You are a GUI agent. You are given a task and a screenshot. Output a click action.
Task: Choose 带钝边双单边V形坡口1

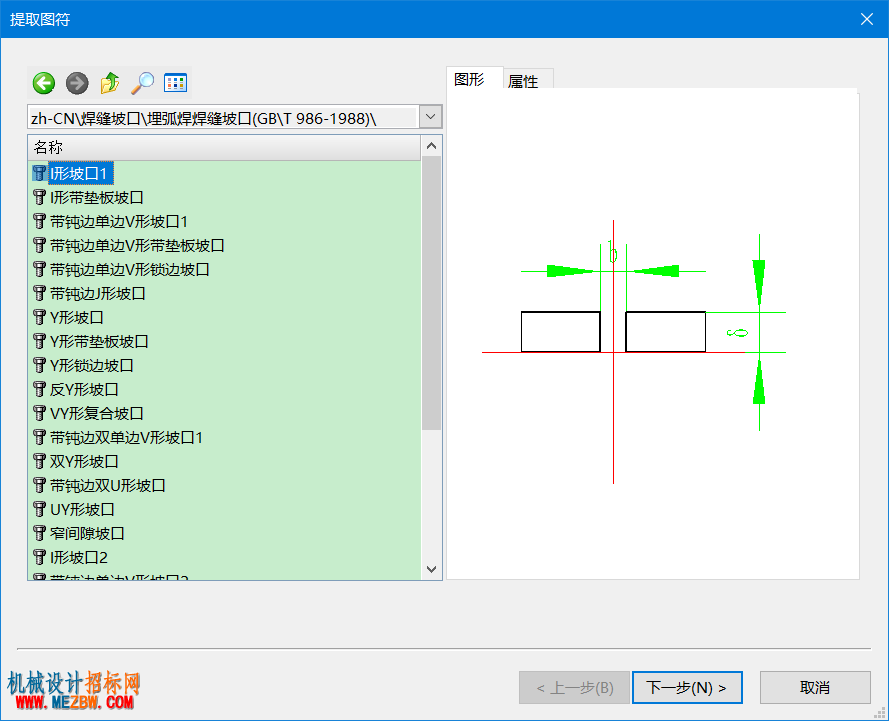pos(126,438)
